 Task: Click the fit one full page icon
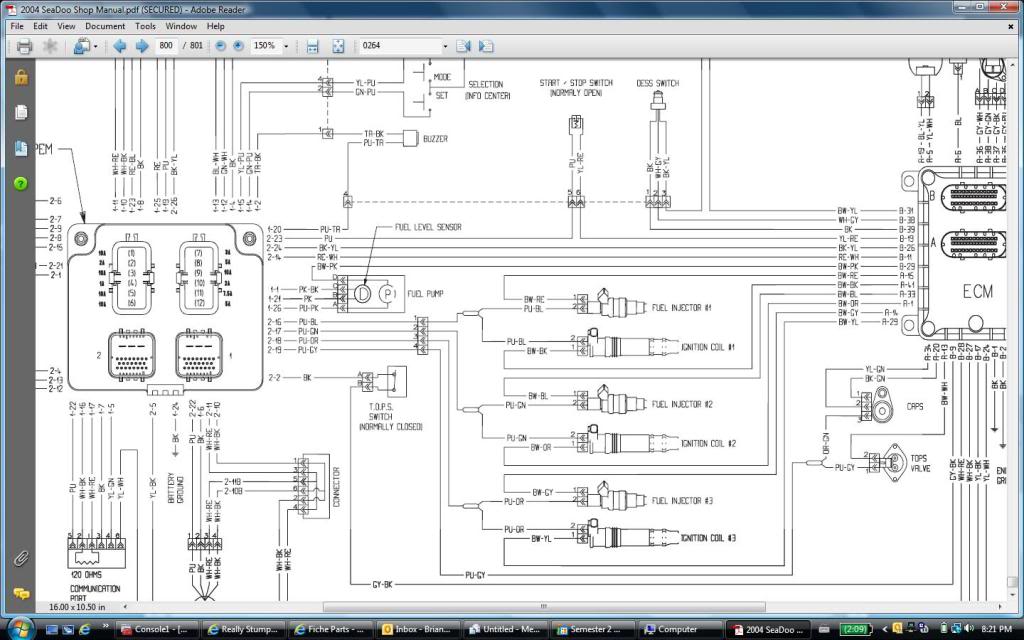[x=338, y=46]
